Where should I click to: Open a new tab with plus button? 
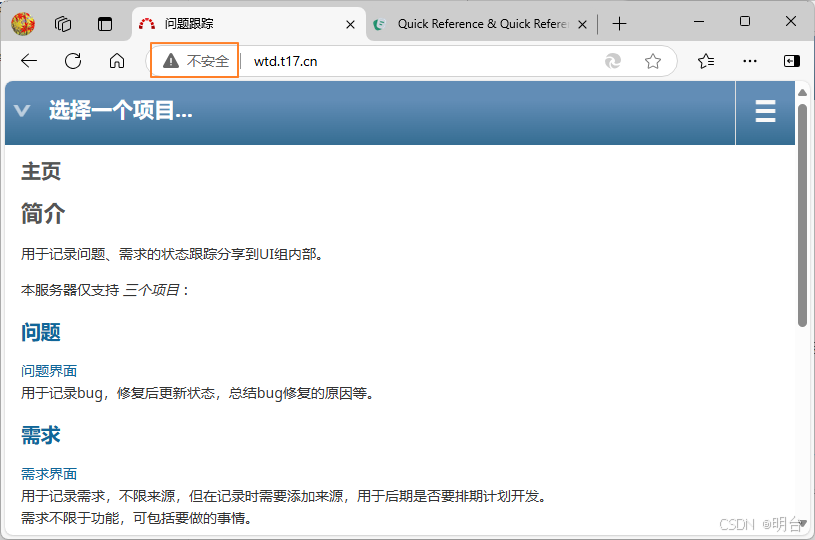tap(620, 24)
